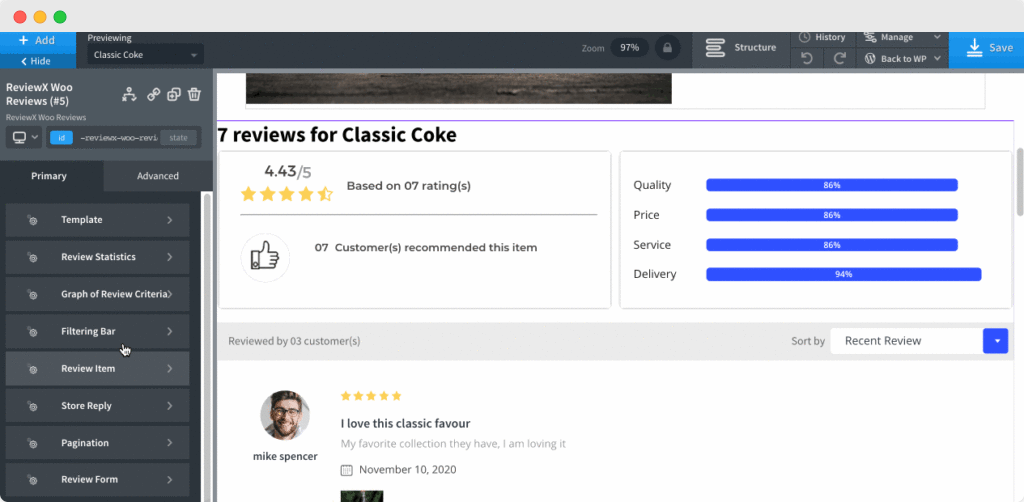Click the date text 'November 10, 2020'
1024x502 pixels.
click(408, 469)
